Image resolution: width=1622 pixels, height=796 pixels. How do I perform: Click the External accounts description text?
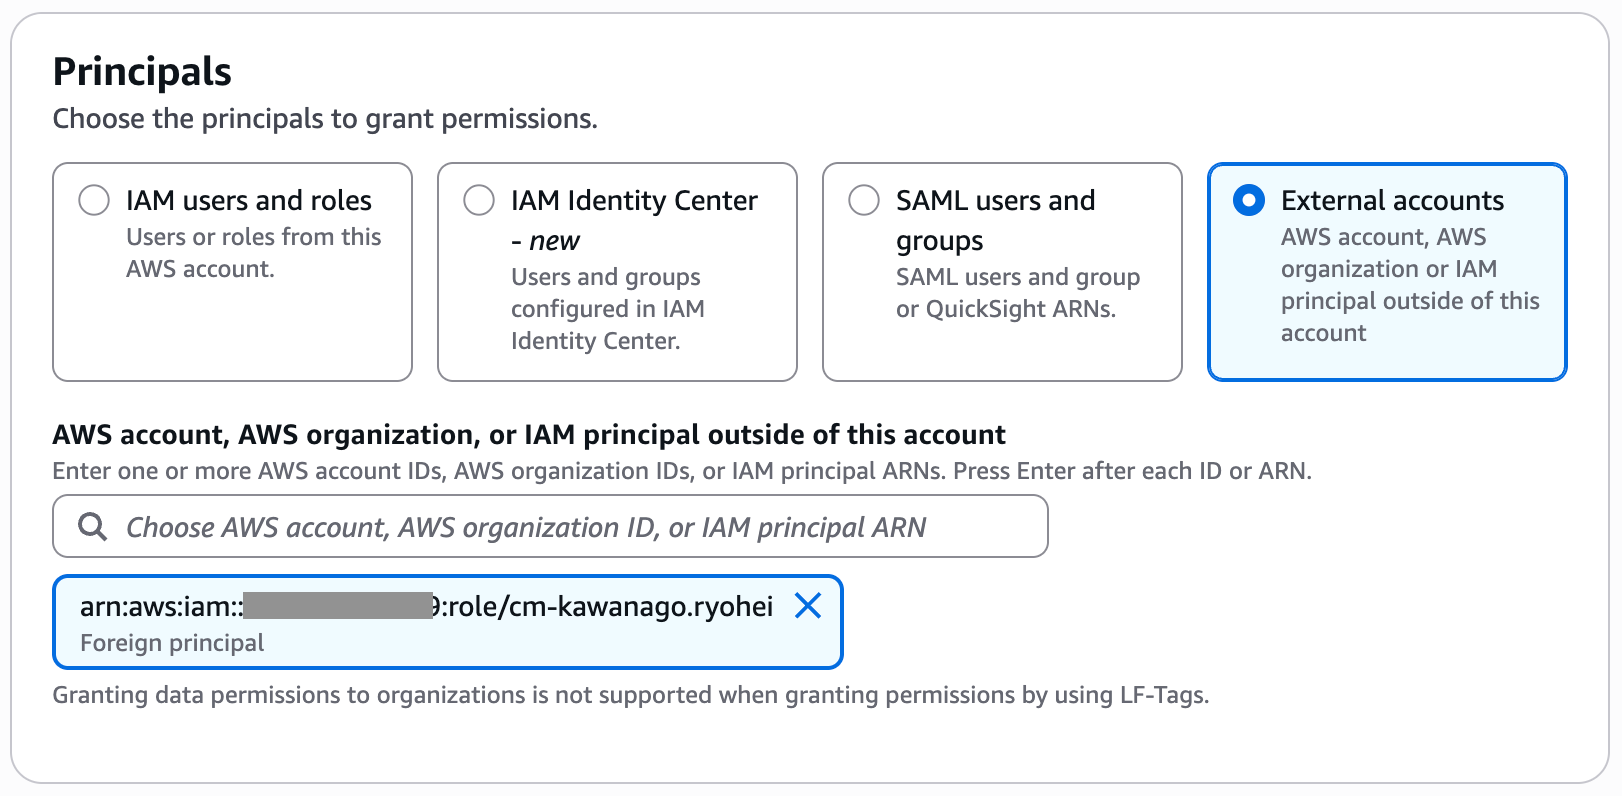pyautogui.click(x=1410, y=285)
